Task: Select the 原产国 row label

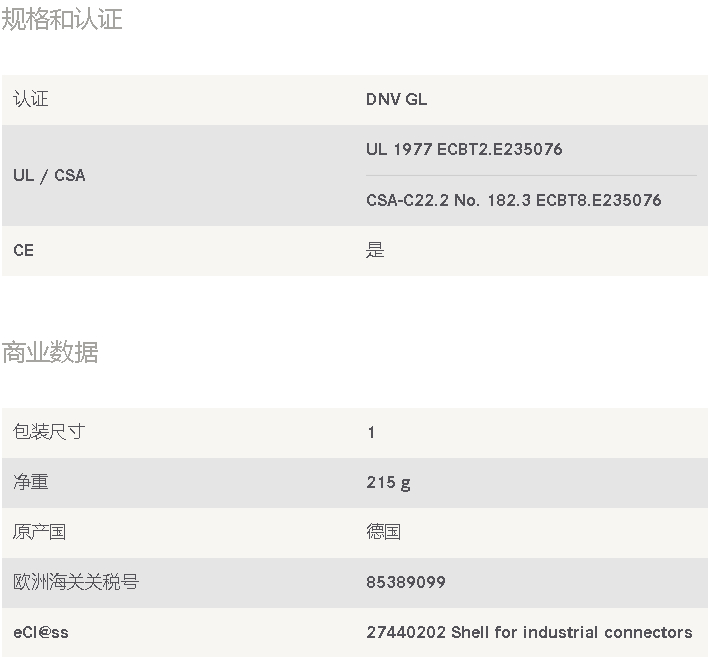Action: point(40,532)
